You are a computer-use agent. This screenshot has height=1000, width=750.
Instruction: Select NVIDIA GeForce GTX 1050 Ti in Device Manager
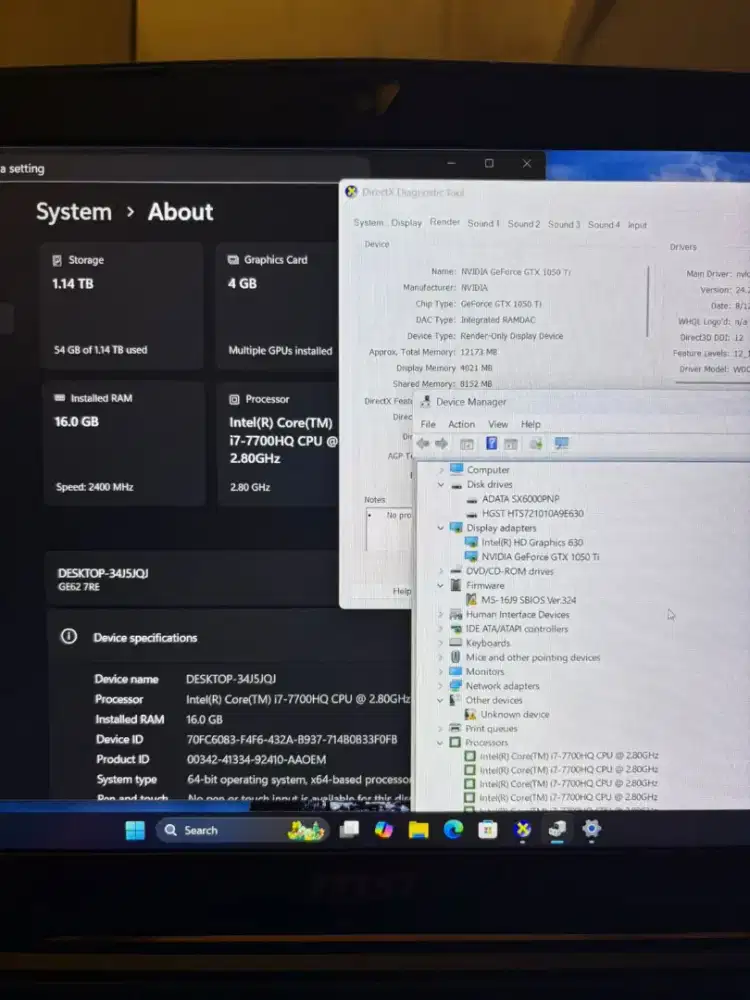tap(540, 557)
